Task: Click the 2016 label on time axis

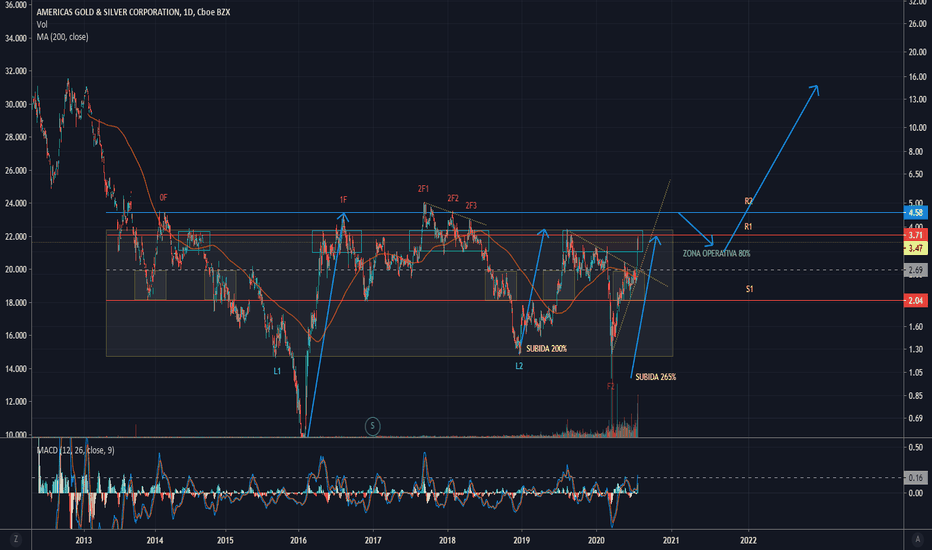Action: point(298,540)
